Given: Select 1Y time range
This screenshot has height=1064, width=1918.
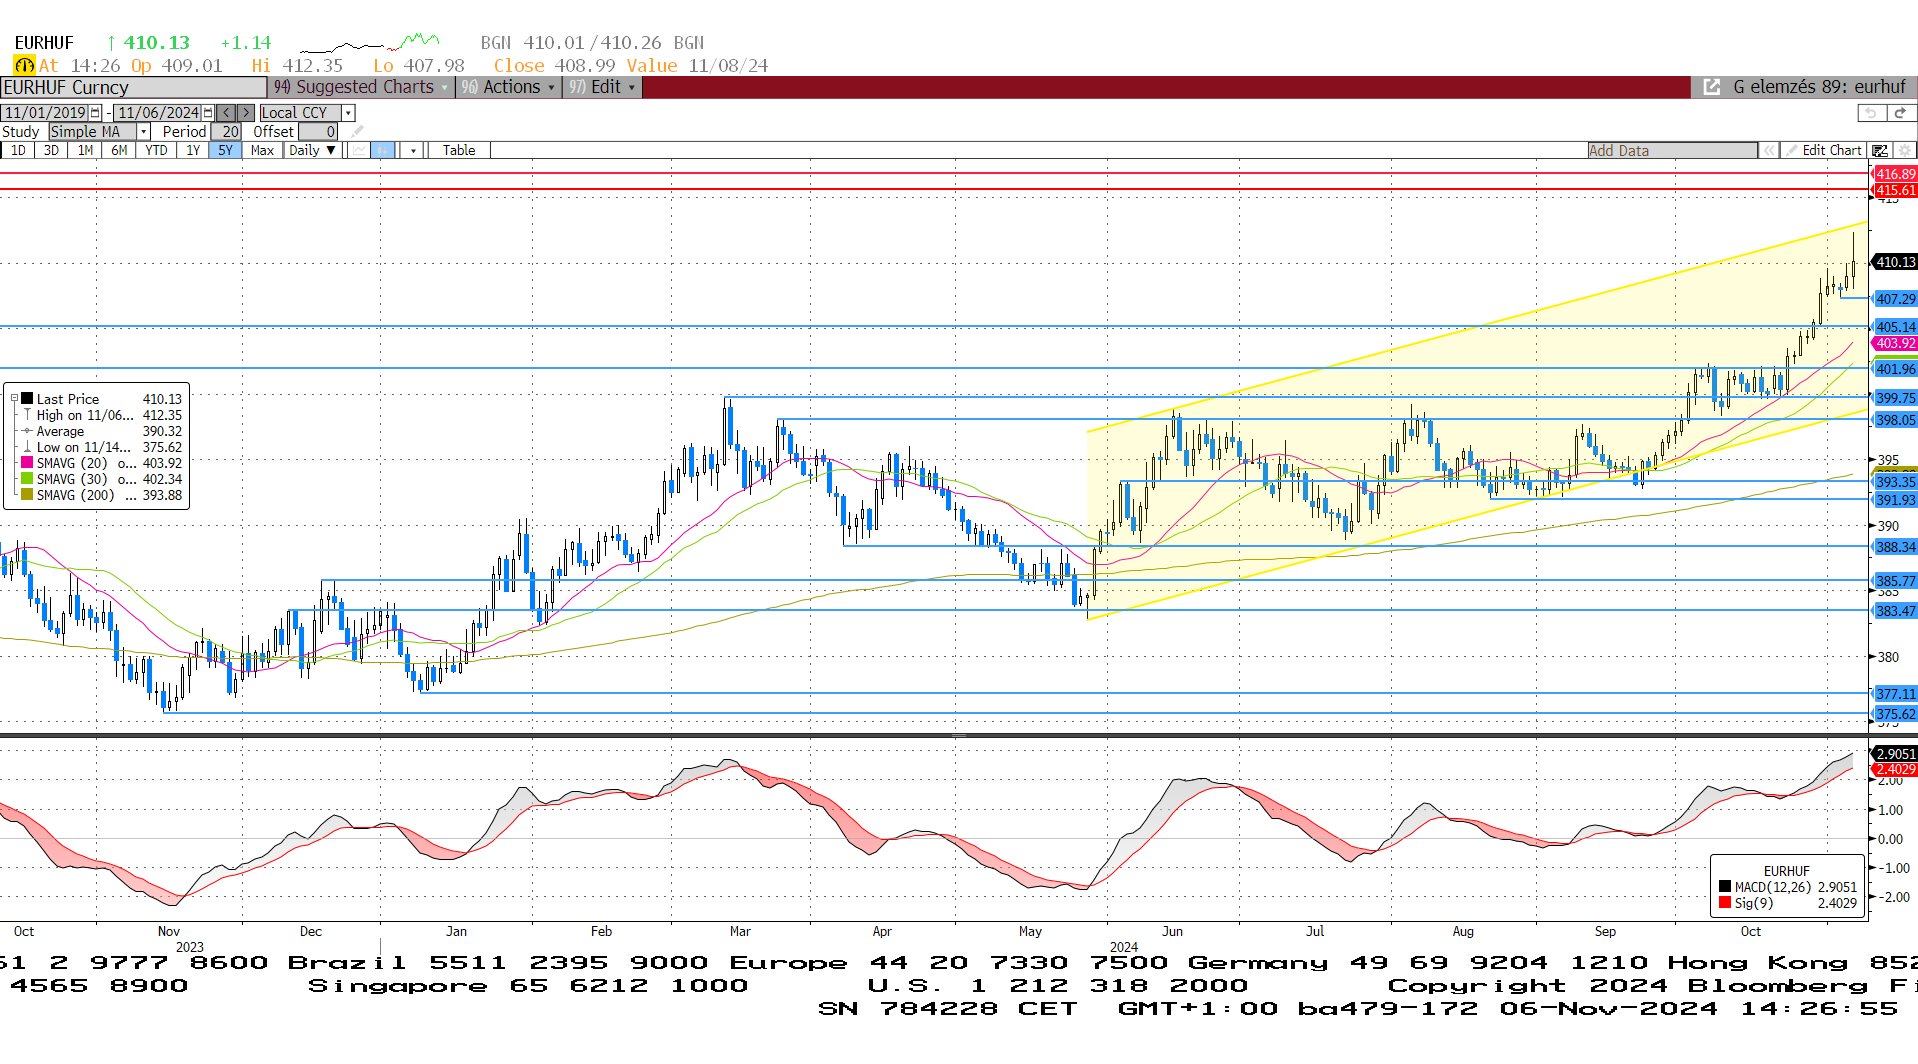Looking at the screenshot, I should point(193,150).
